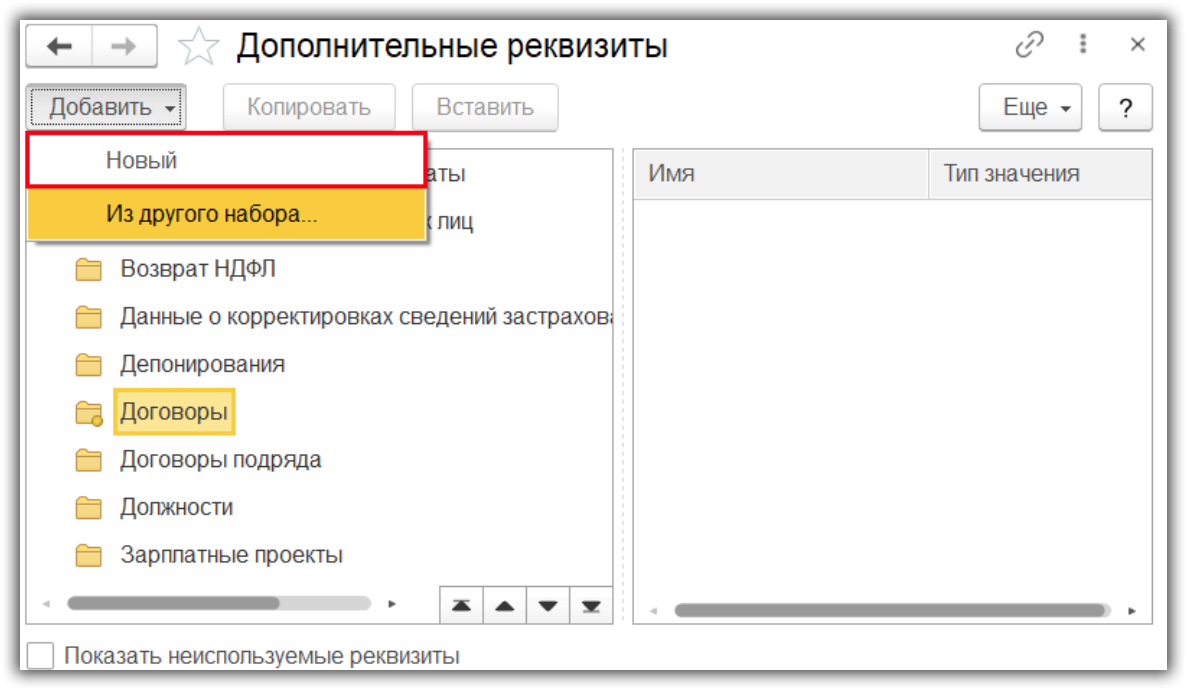
Task: Open the Добавить dropdown button
Action: point(106,107)
